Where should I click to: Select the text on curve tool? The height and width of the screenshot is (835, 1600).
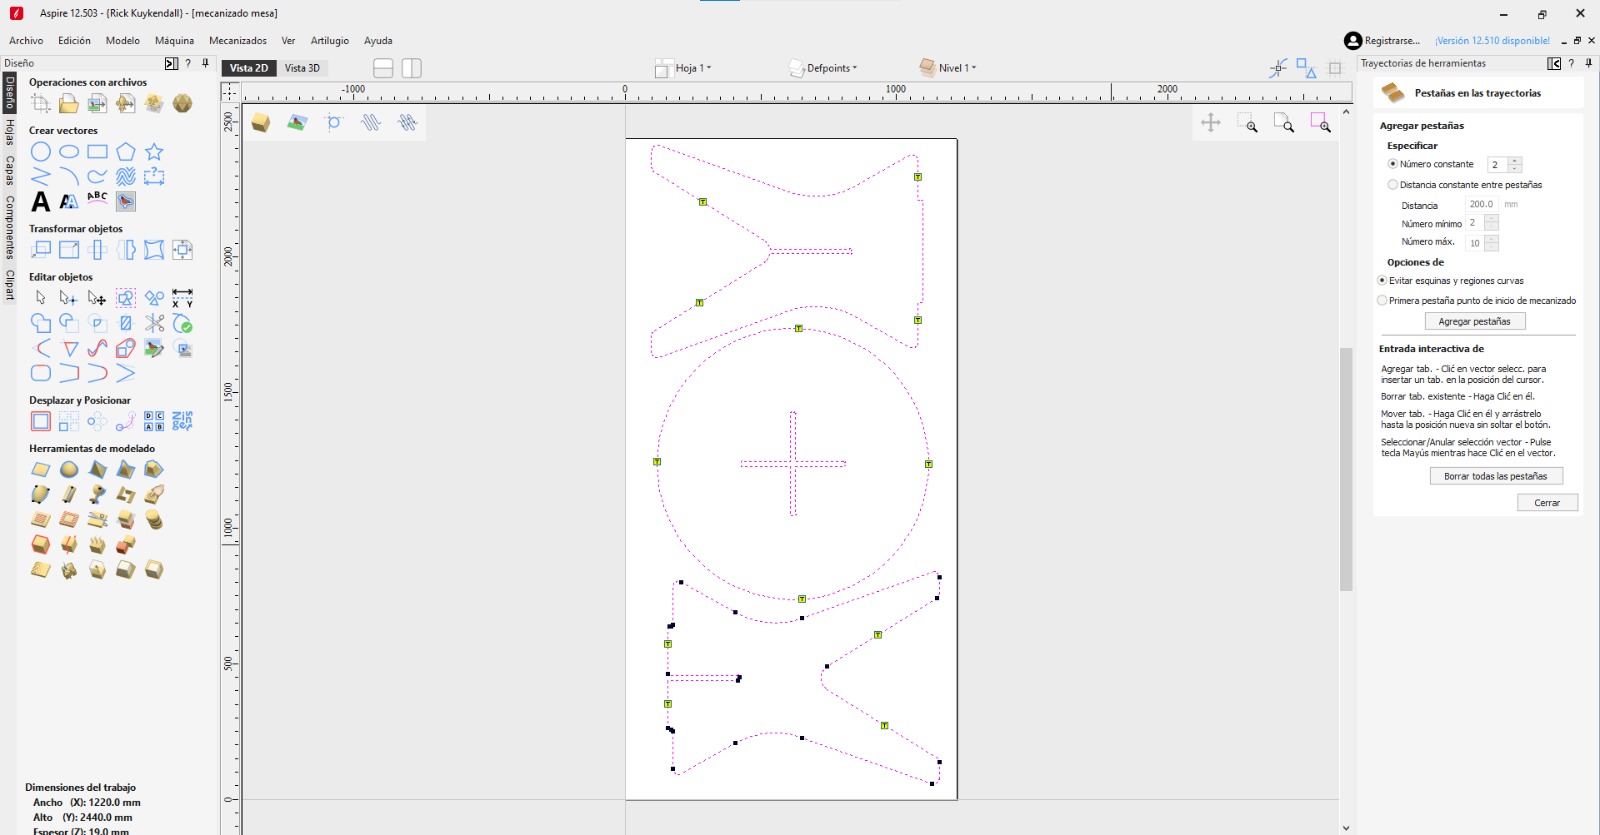pyautogui.click(x=97, y=199)
